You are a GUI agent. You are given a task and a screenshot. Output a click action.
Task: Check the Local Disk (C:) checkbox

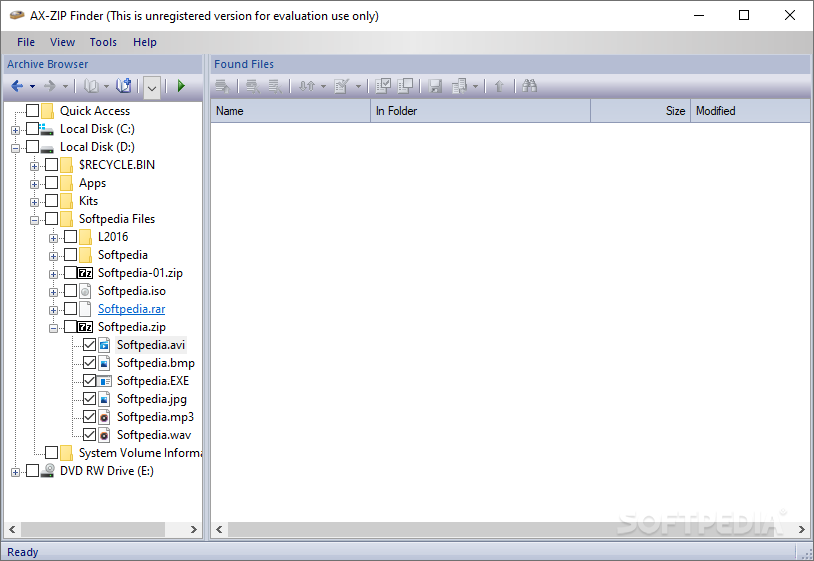[33, 129]
